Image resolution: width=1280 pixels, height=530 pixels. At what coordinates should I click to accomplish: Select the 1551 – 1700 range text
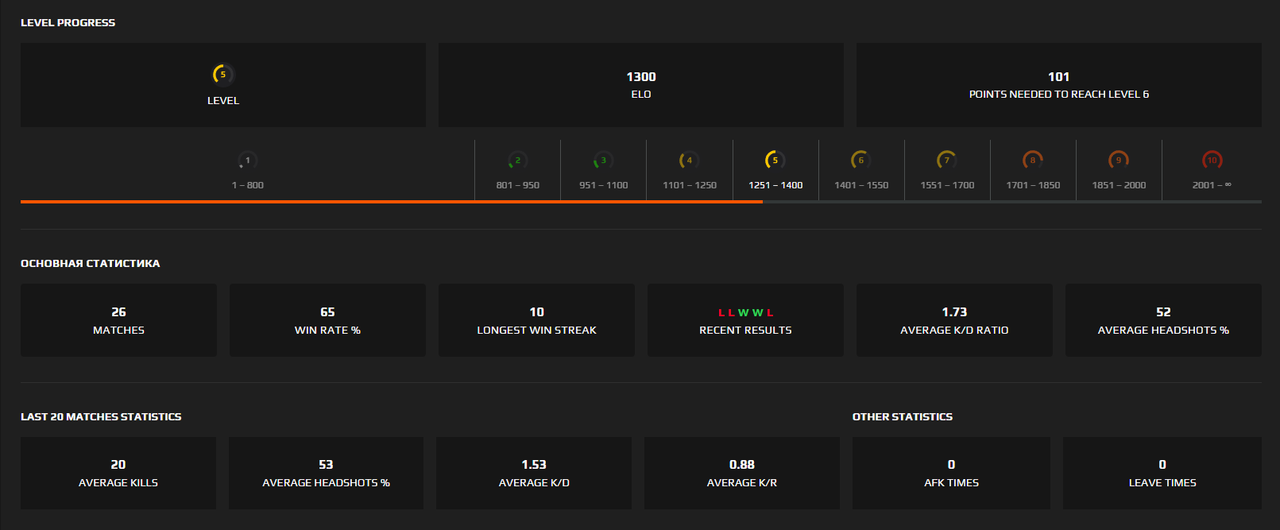[947, 185]
